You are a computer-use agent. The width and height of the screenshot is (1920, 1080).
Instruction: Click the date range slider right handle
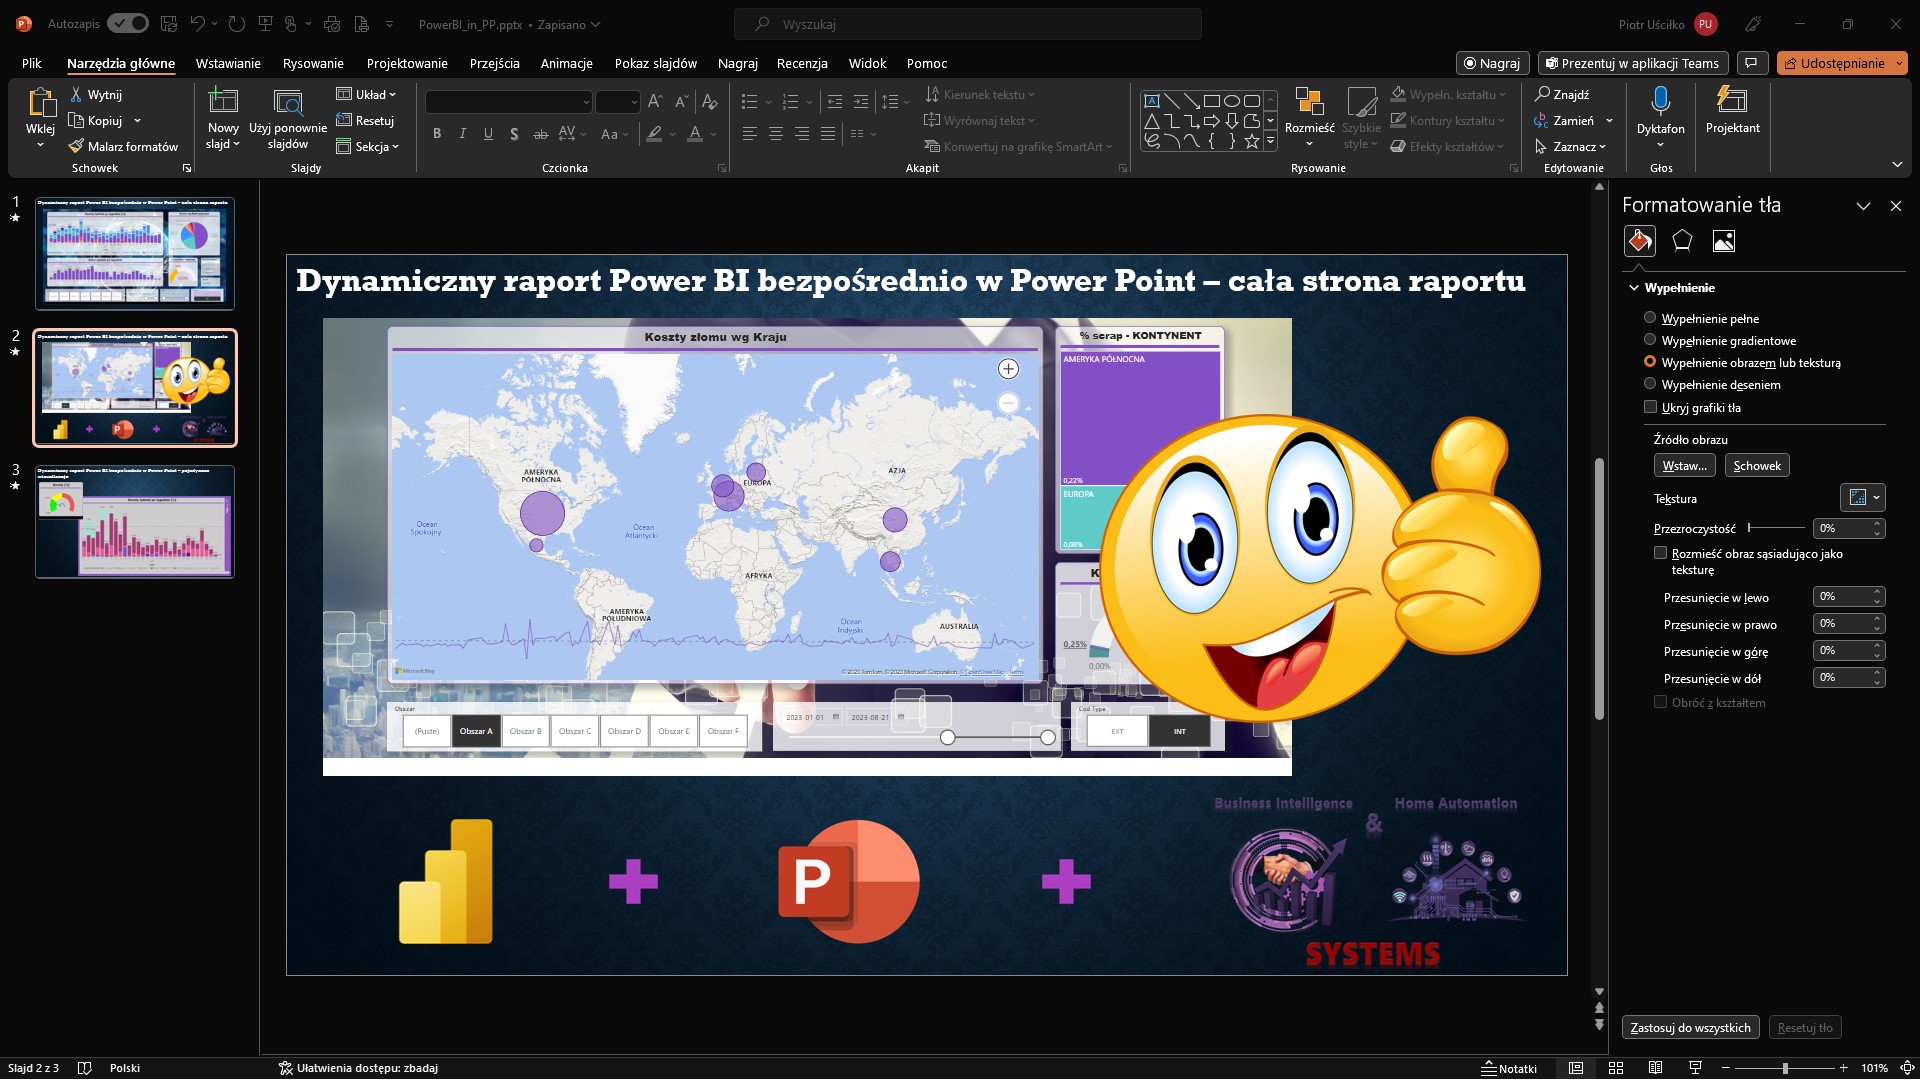click(x=1047, y=737)
